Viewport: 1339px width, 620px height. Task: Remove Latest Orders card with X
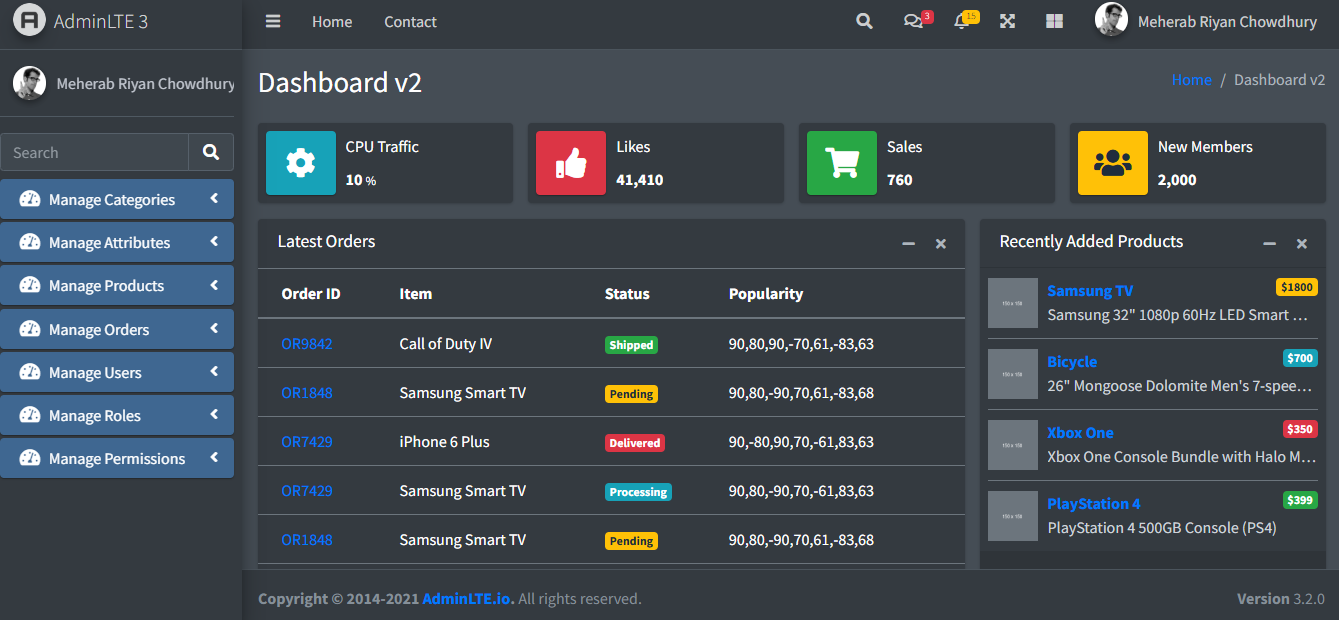pos(941,243)
